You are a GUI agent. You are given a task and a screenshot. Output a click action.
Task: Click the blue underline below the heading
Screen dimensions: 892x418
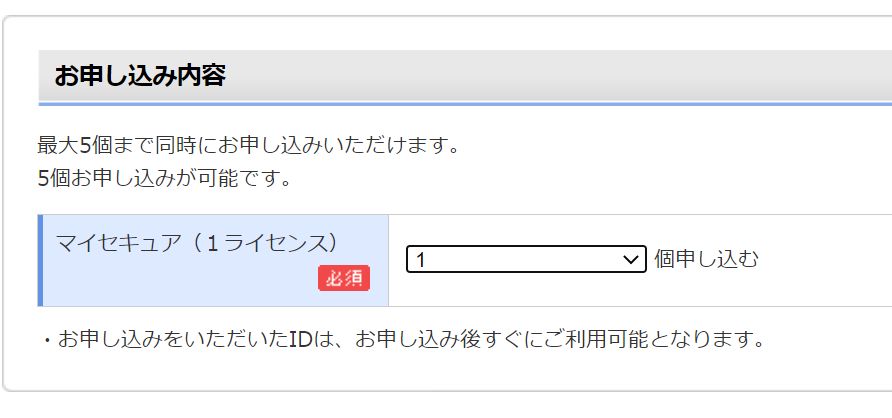pos(465,104)
